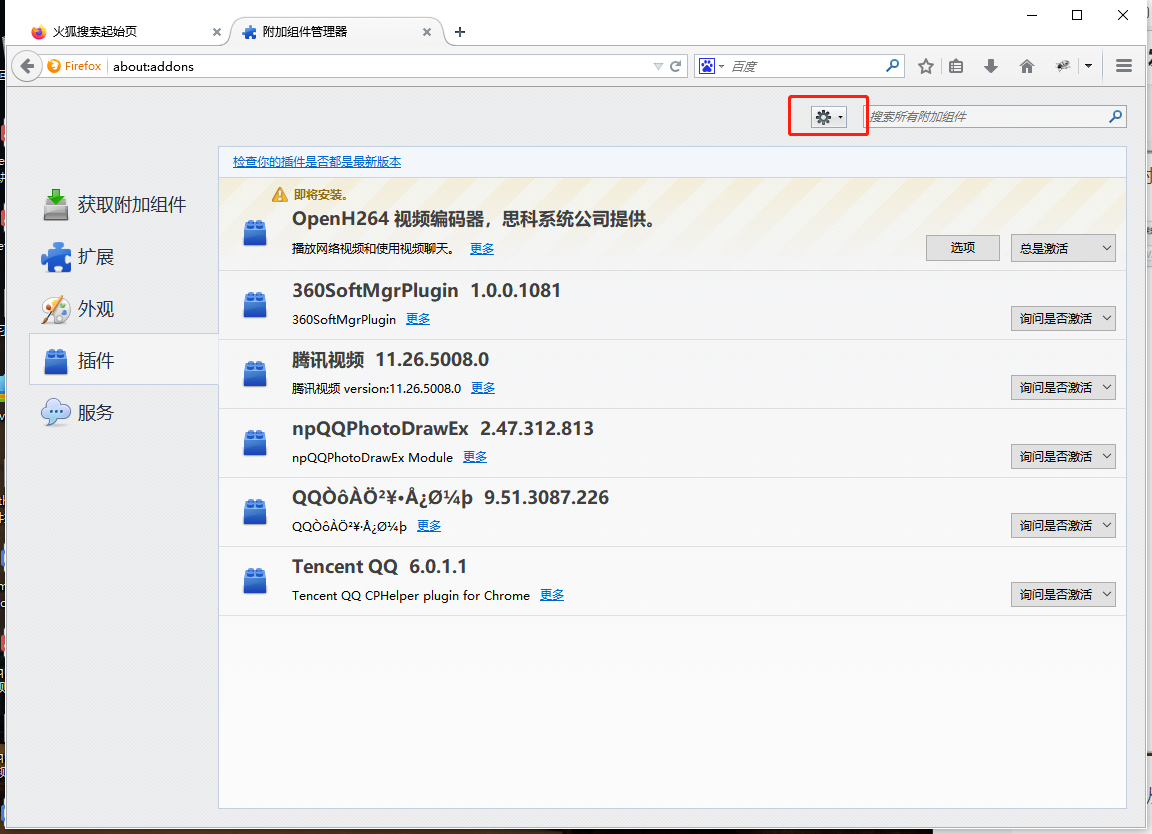Viewport: 1152px width, 834px height.
Task: Click 更多 link for npQQPhotoDrawEx Module
Action: (475, 457)
